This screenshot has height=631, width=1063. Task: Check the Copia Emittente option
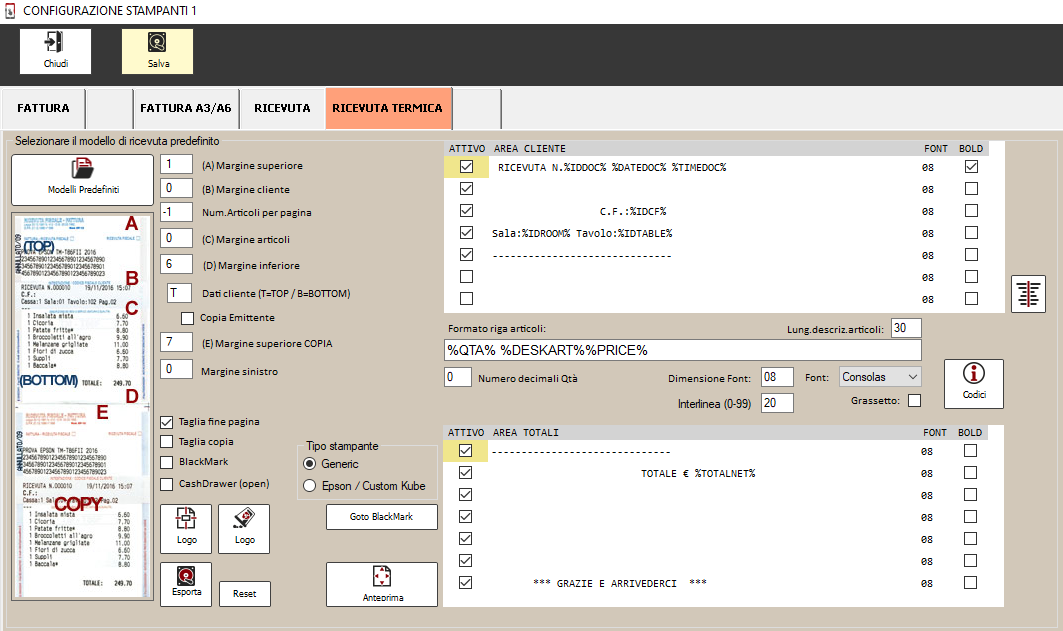coord(187,318)
